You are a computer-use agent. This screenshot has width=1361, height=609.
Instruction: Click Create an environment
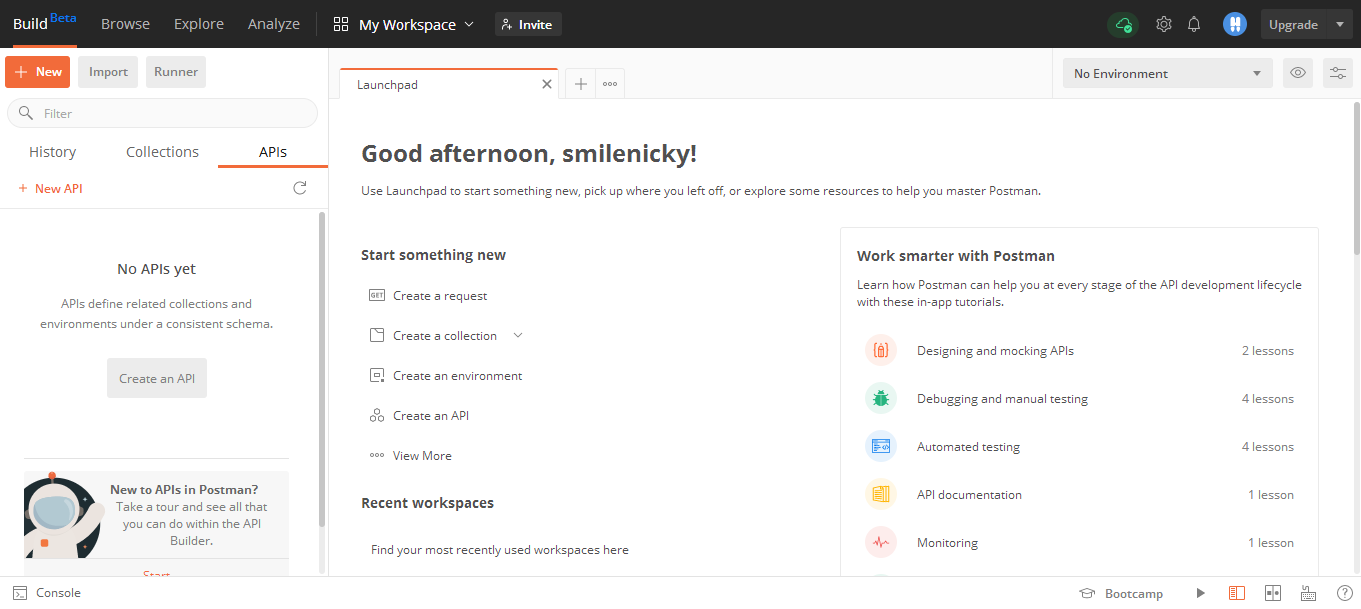(x=458, y=376)
